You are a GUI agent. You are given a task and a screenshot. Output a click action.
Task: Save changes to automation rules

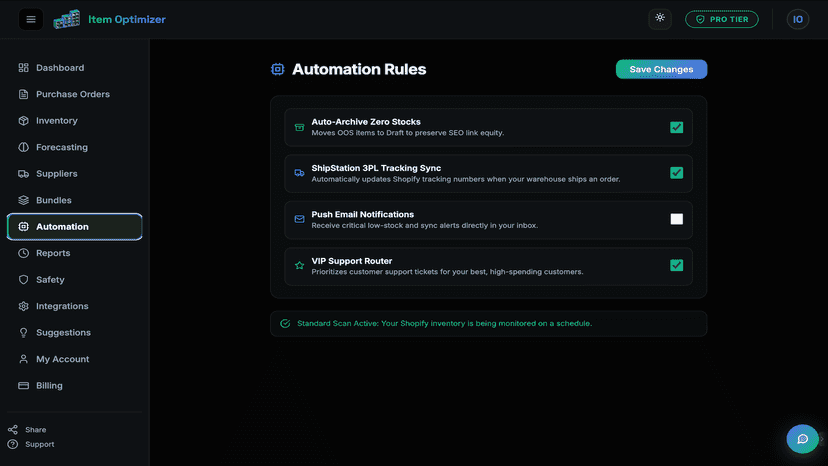[661, 69]
